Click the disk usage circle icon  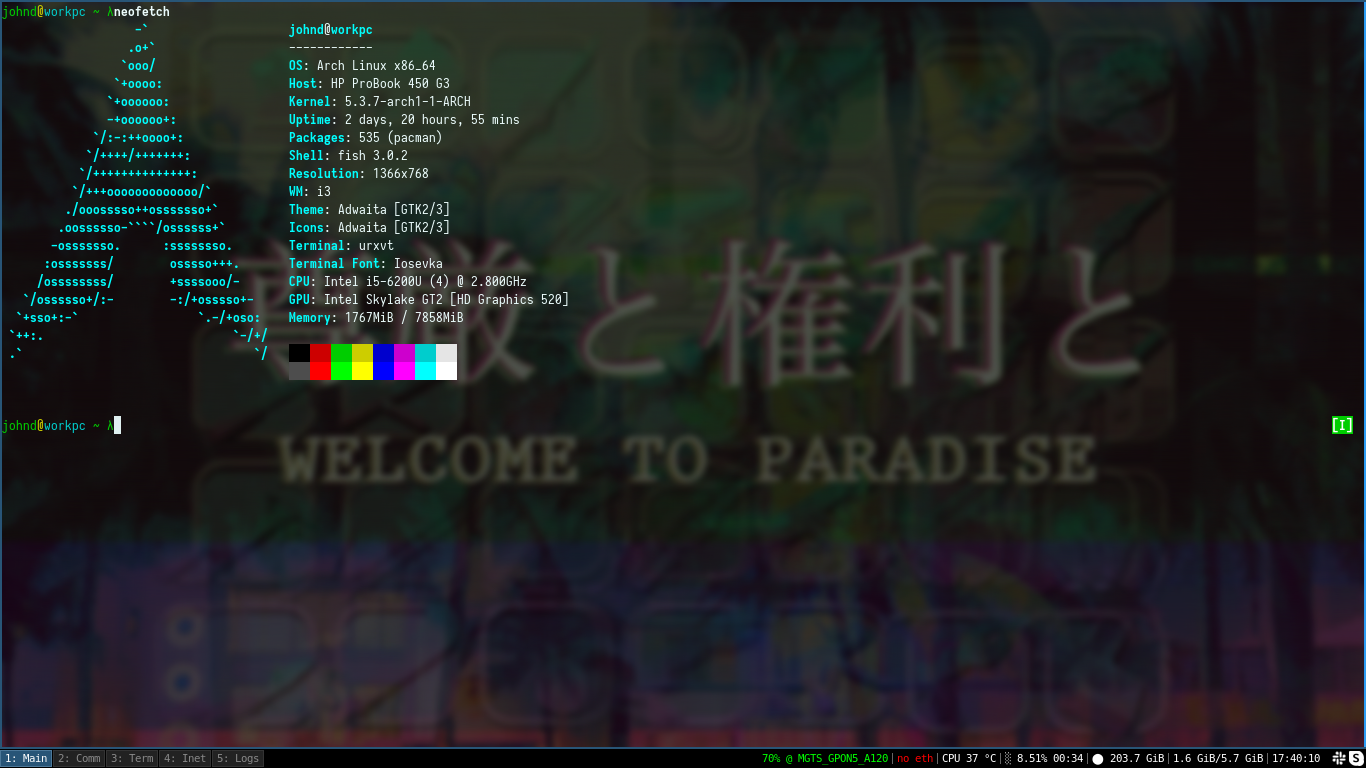1096,757
